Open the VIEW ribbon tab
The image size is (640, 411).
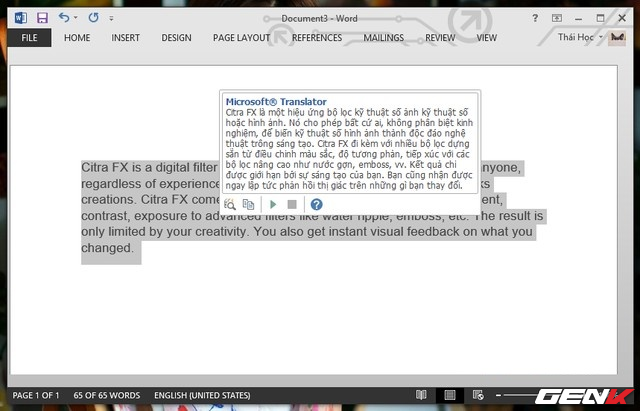coord(487,38)
